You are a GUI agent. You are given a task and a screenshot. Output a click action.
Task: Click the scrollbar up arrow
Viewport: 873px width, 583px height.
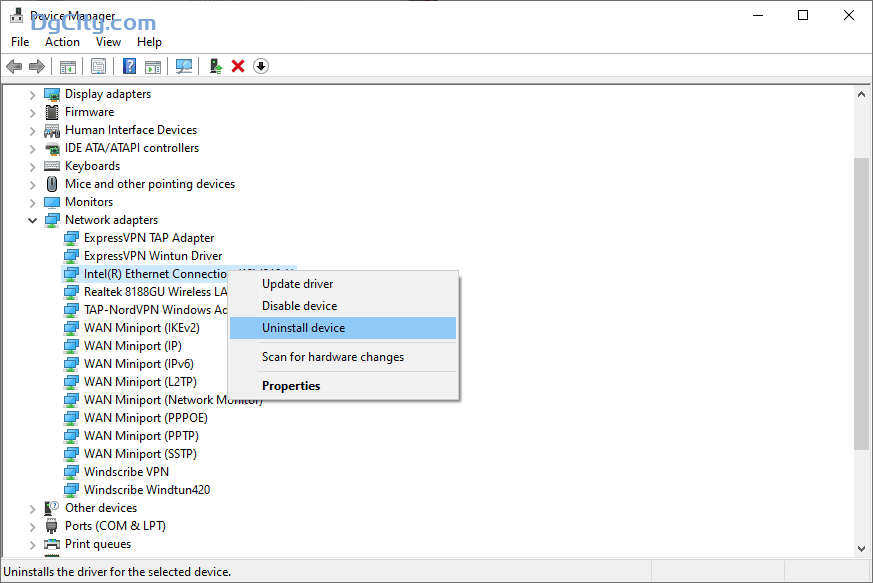(x=861, y=95)
